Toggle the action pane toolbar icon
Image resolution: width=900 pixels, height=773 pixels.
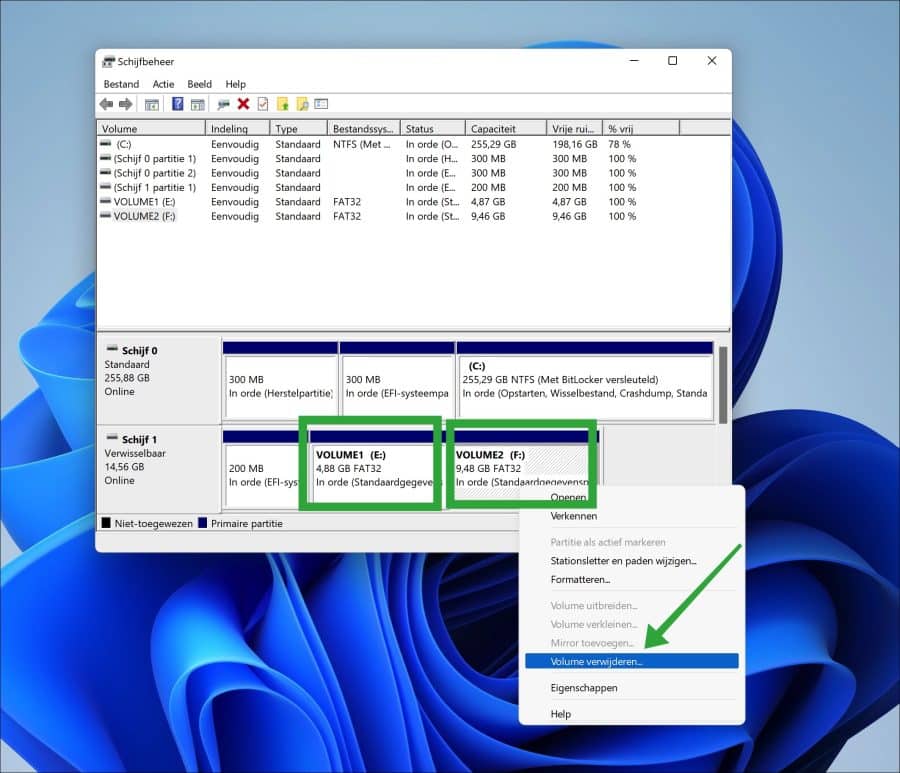coord(197,104)
